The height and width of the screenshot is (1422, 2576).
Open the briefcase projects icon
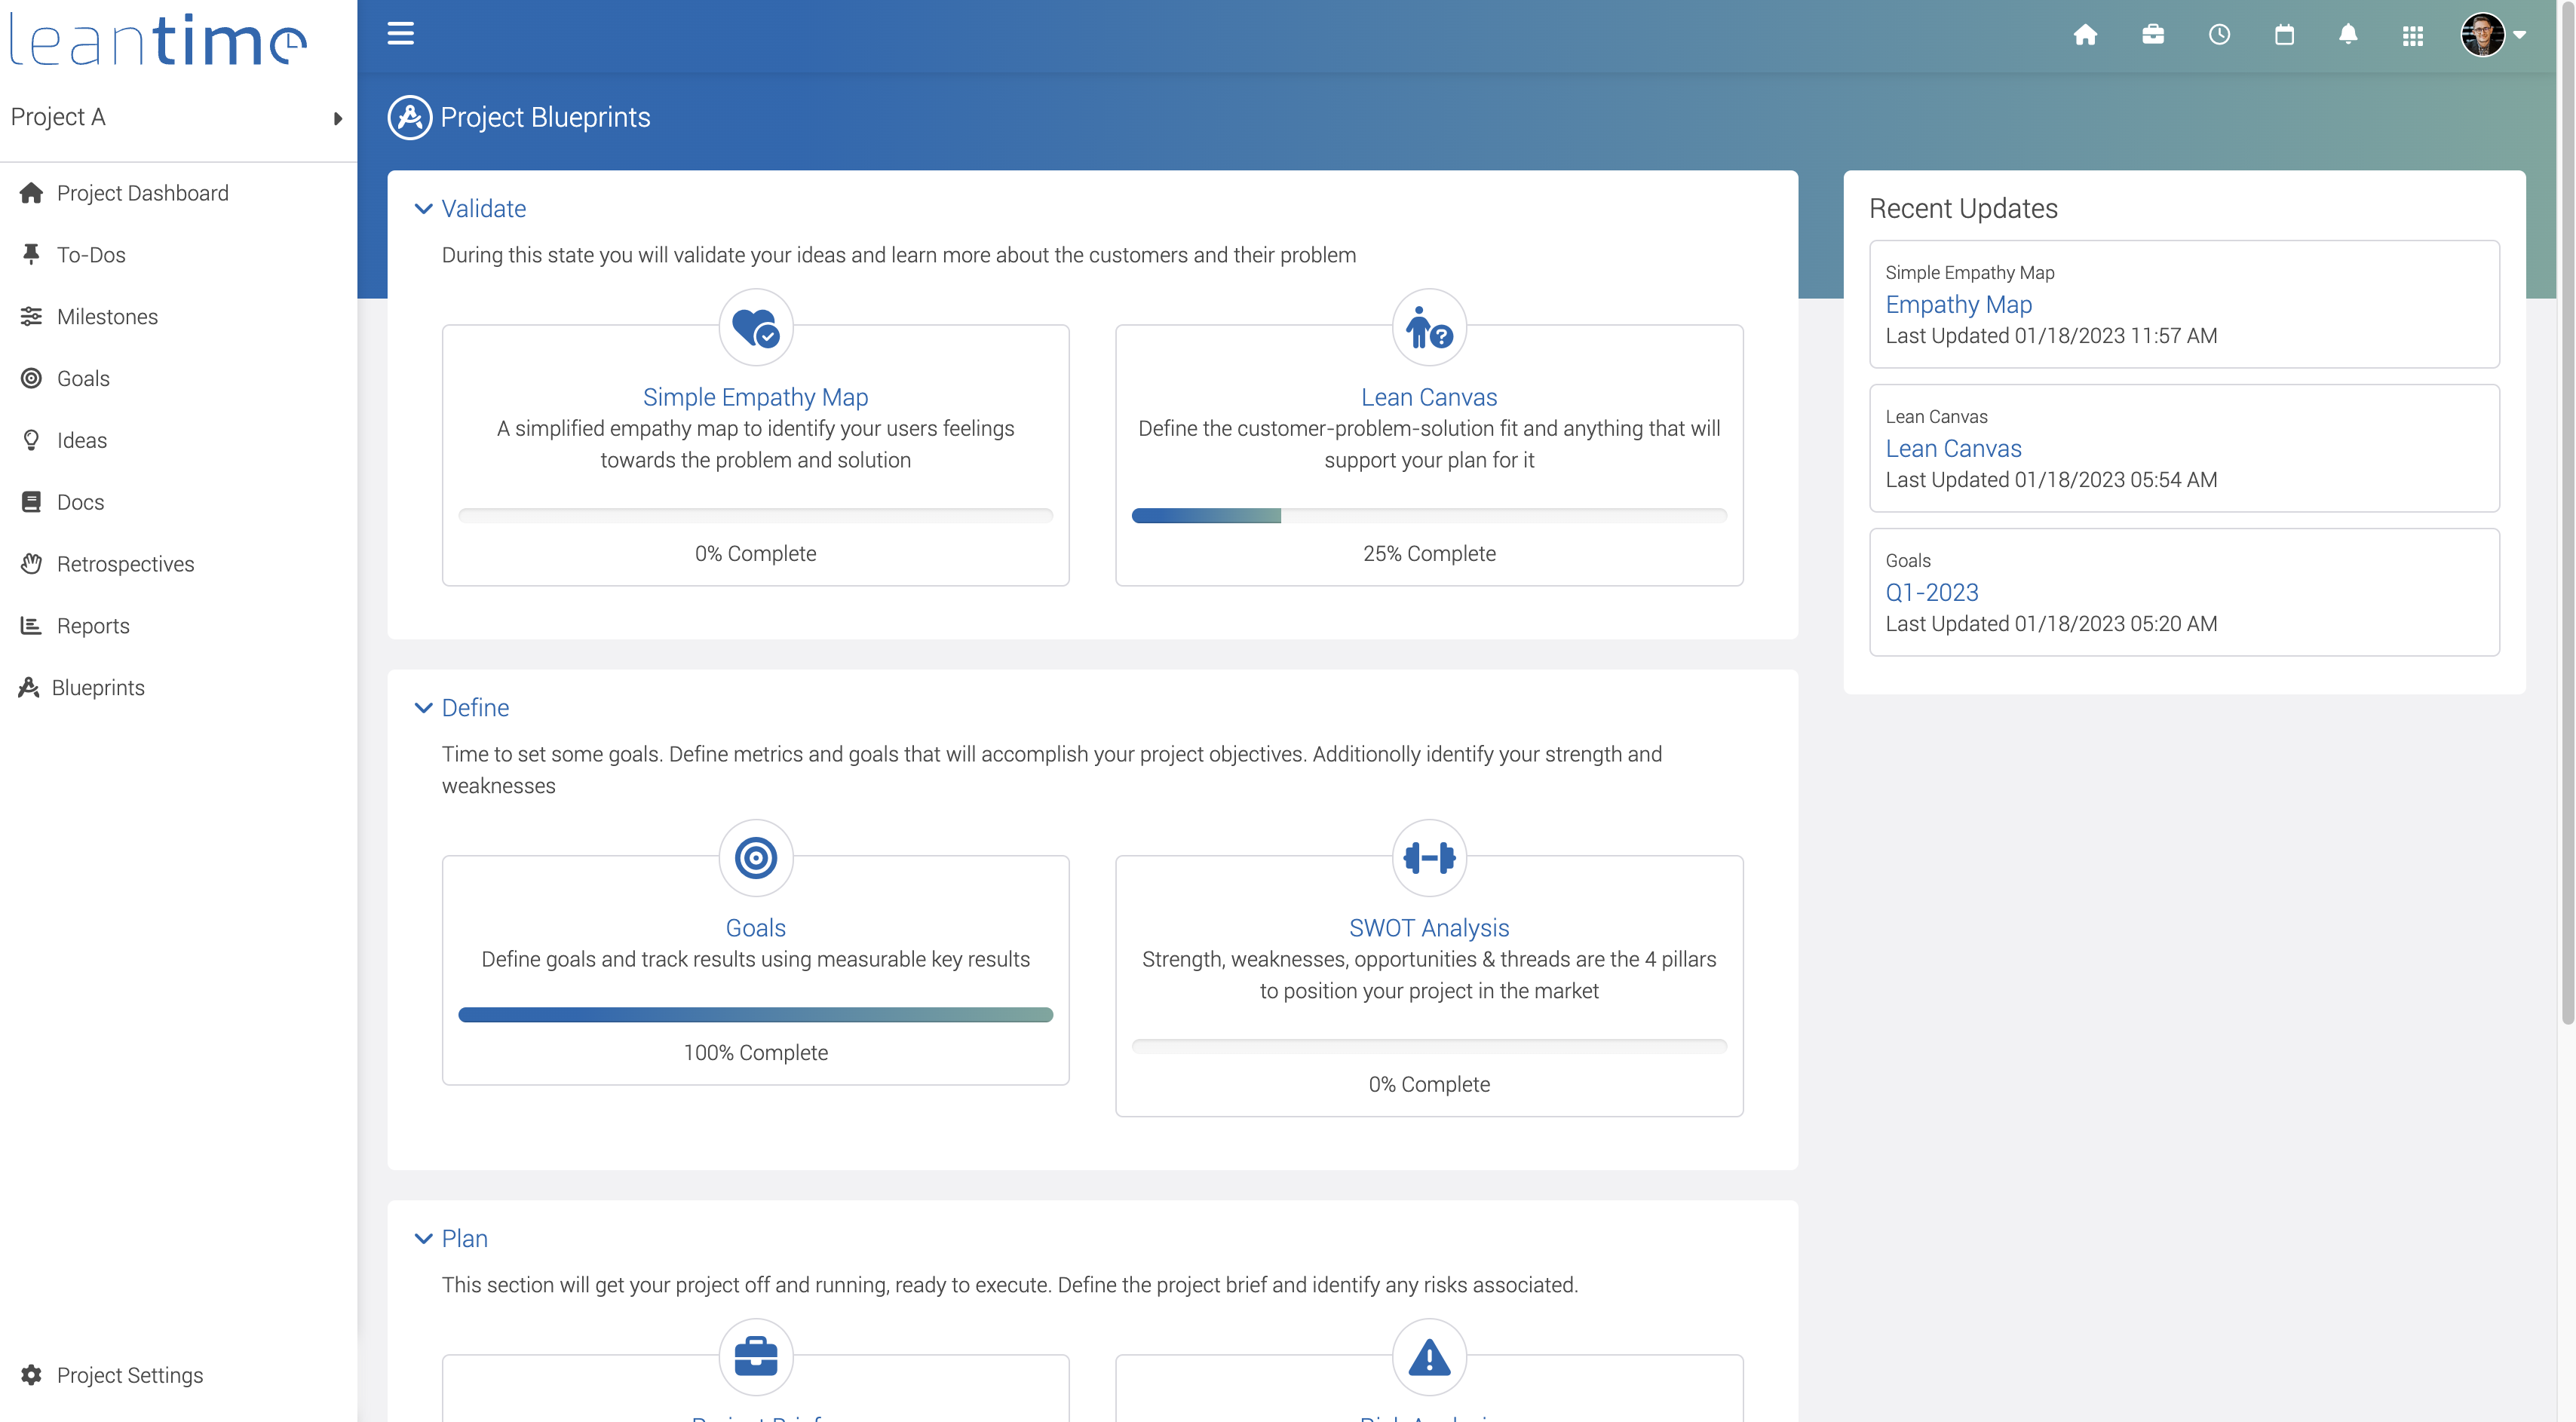click(2152, 35)
